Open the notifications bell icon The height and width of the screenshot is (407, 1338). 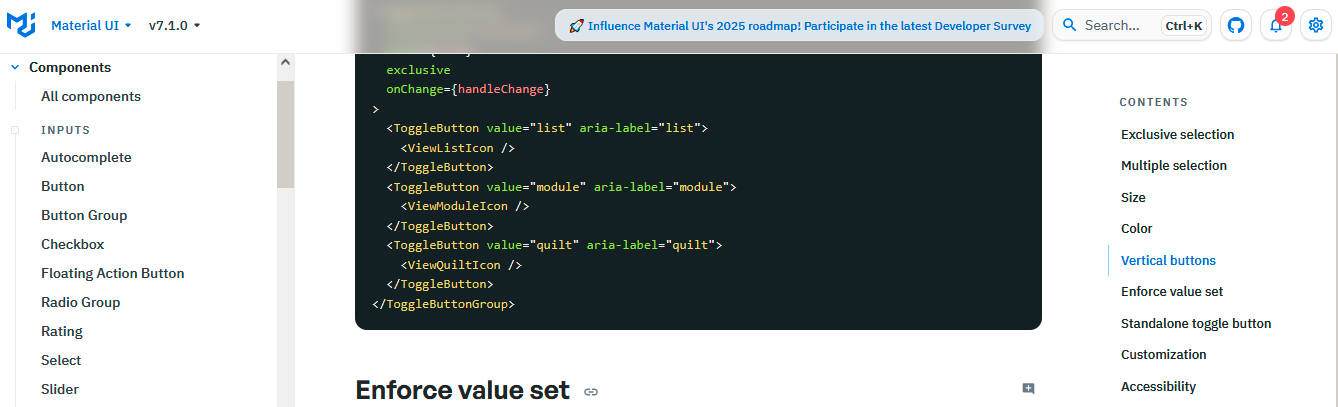point(1276,25)
